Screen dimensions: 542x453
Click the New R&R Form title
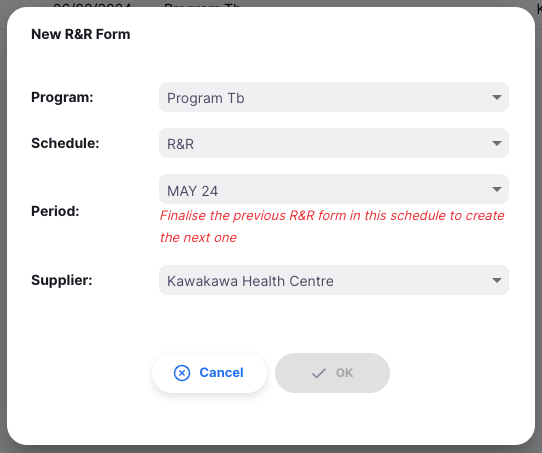pos(81,34)
